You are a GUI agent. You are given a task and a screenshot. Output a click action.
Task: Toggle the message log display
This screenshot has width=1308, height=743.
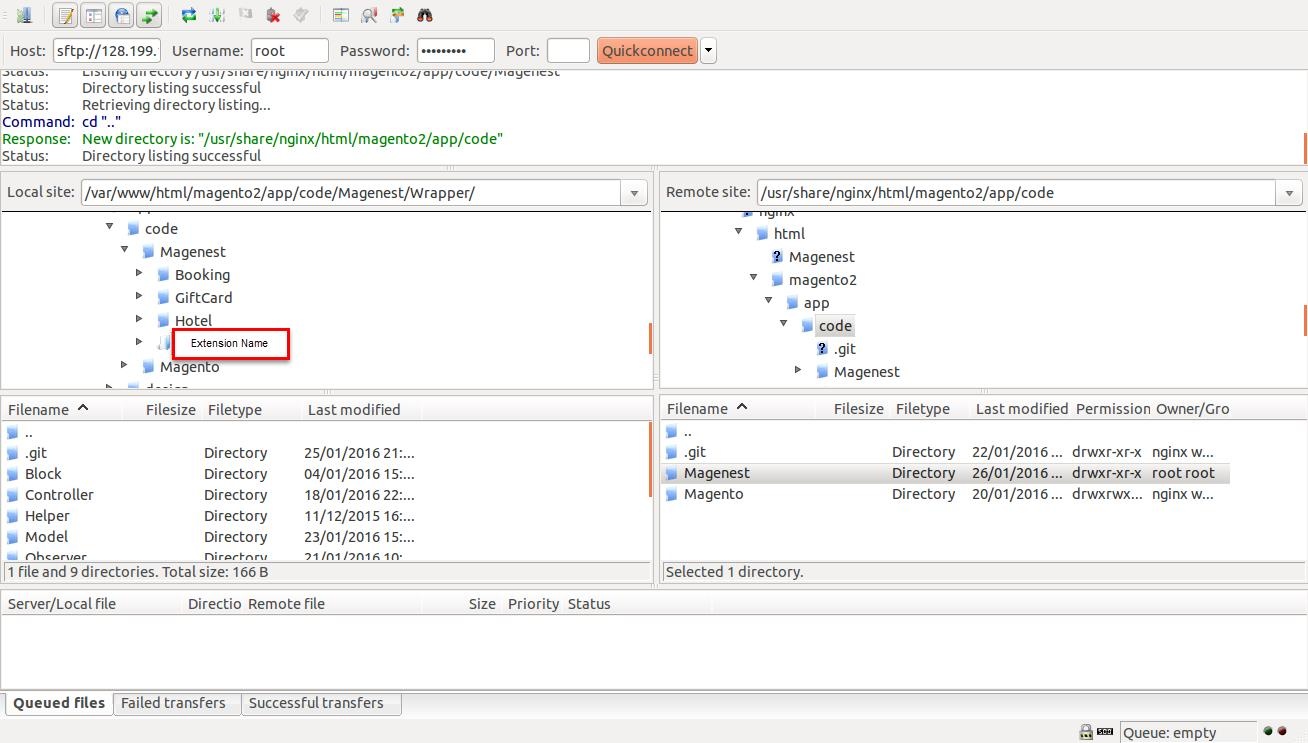(65, 15)
